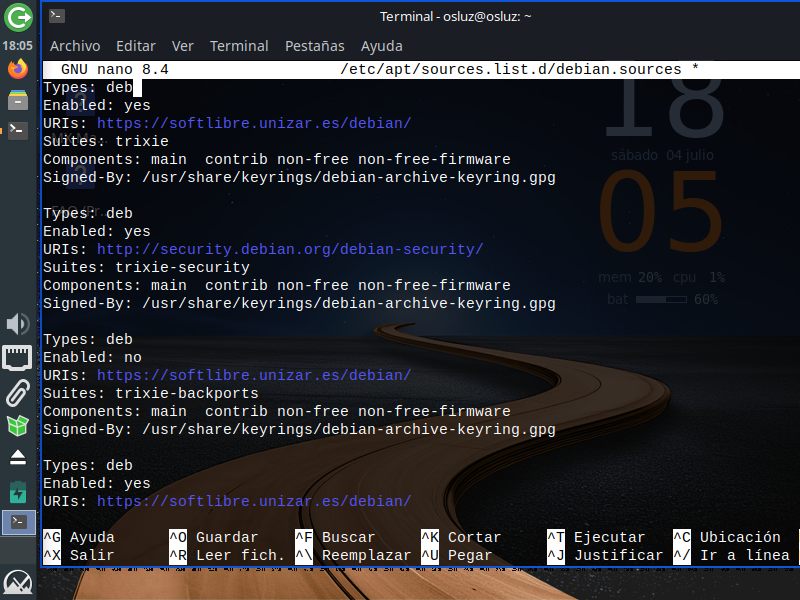Open the Terminal menu
Image resolution: width=800 pixels, height=600 pixels.
pos(239,46)
